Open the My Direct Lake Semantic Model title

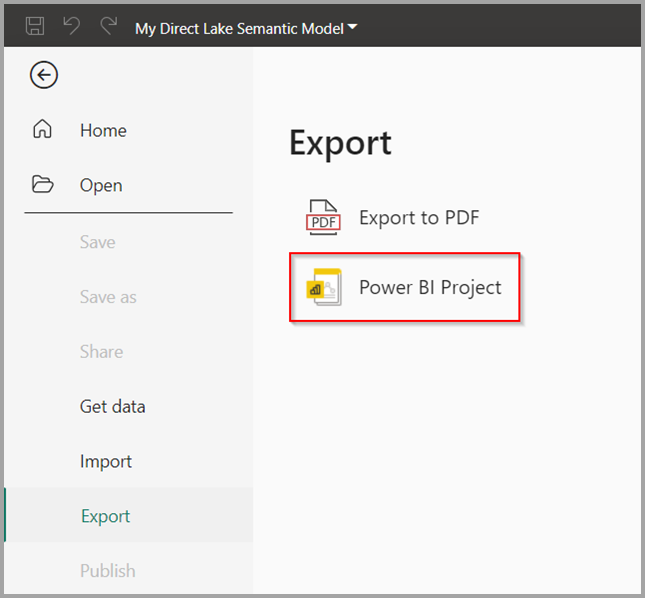point(239,29)
